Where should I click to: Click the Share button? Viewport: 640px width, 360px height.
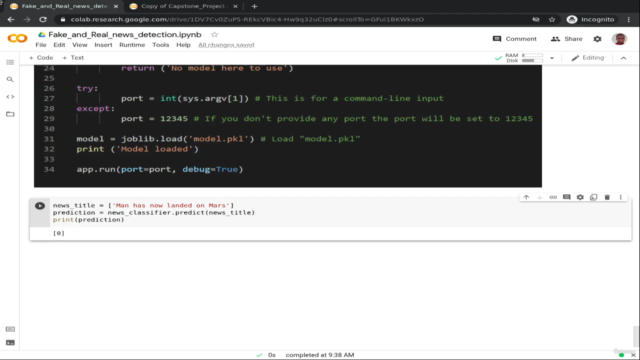pyautogui.click(x=567, y=39)
